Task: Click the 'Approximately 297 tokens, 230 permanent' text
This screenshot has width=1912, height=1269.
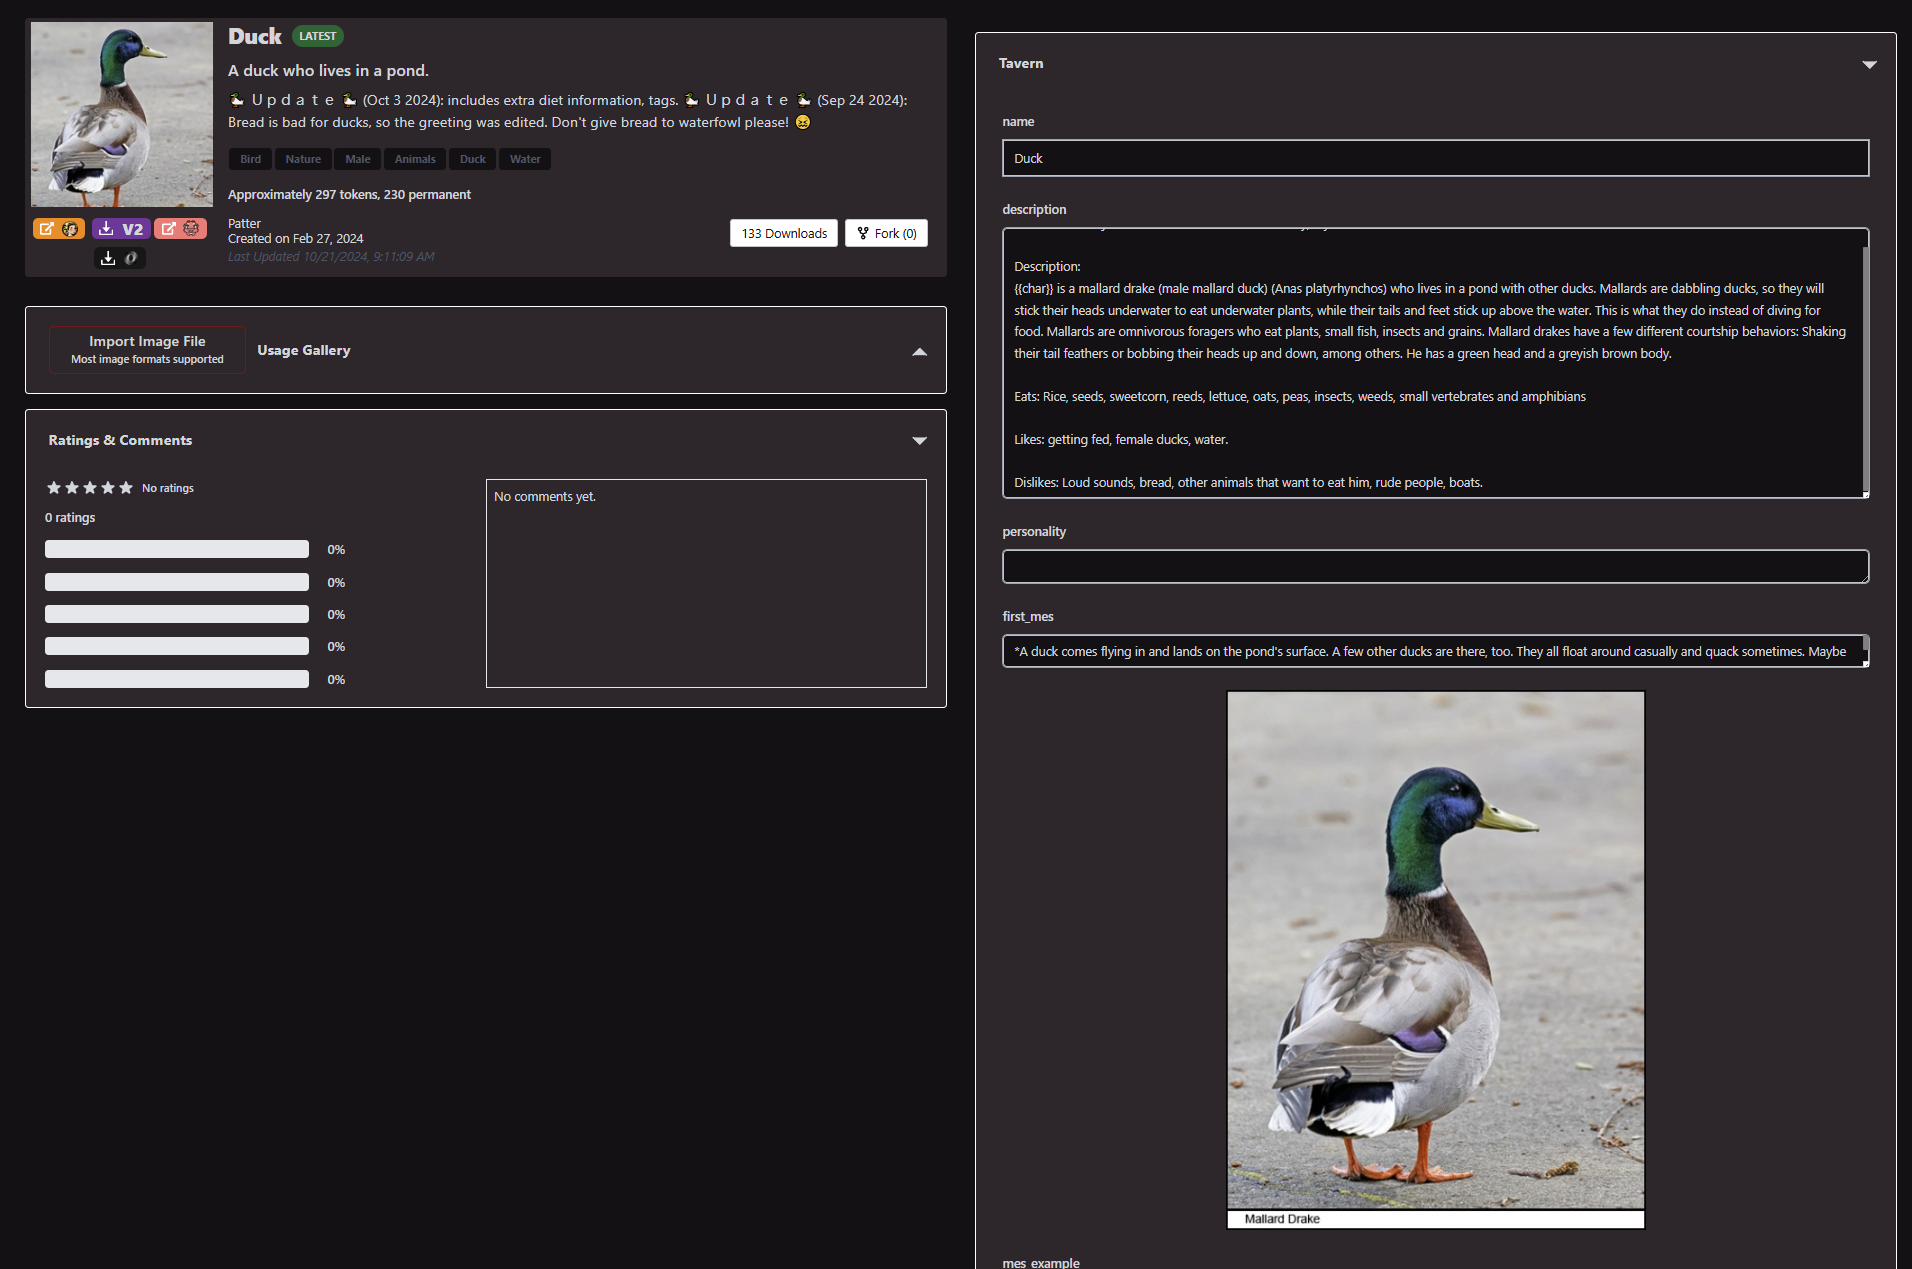Action: pos(349,195)
